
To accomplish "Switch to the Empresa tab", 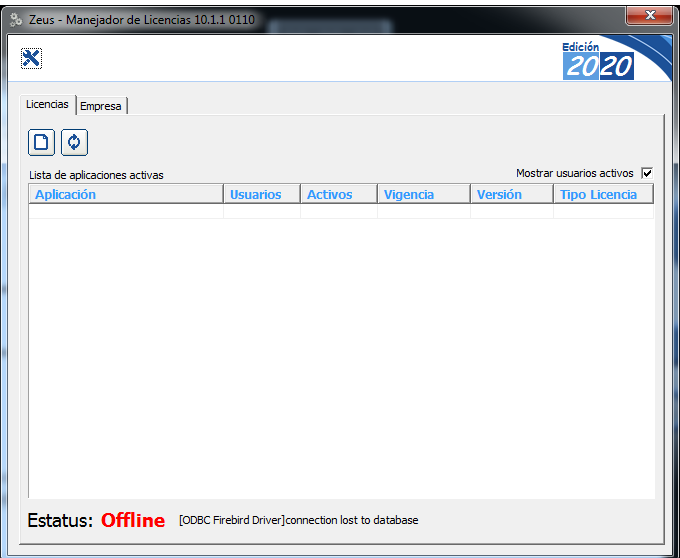I will [x=101, y=106].
